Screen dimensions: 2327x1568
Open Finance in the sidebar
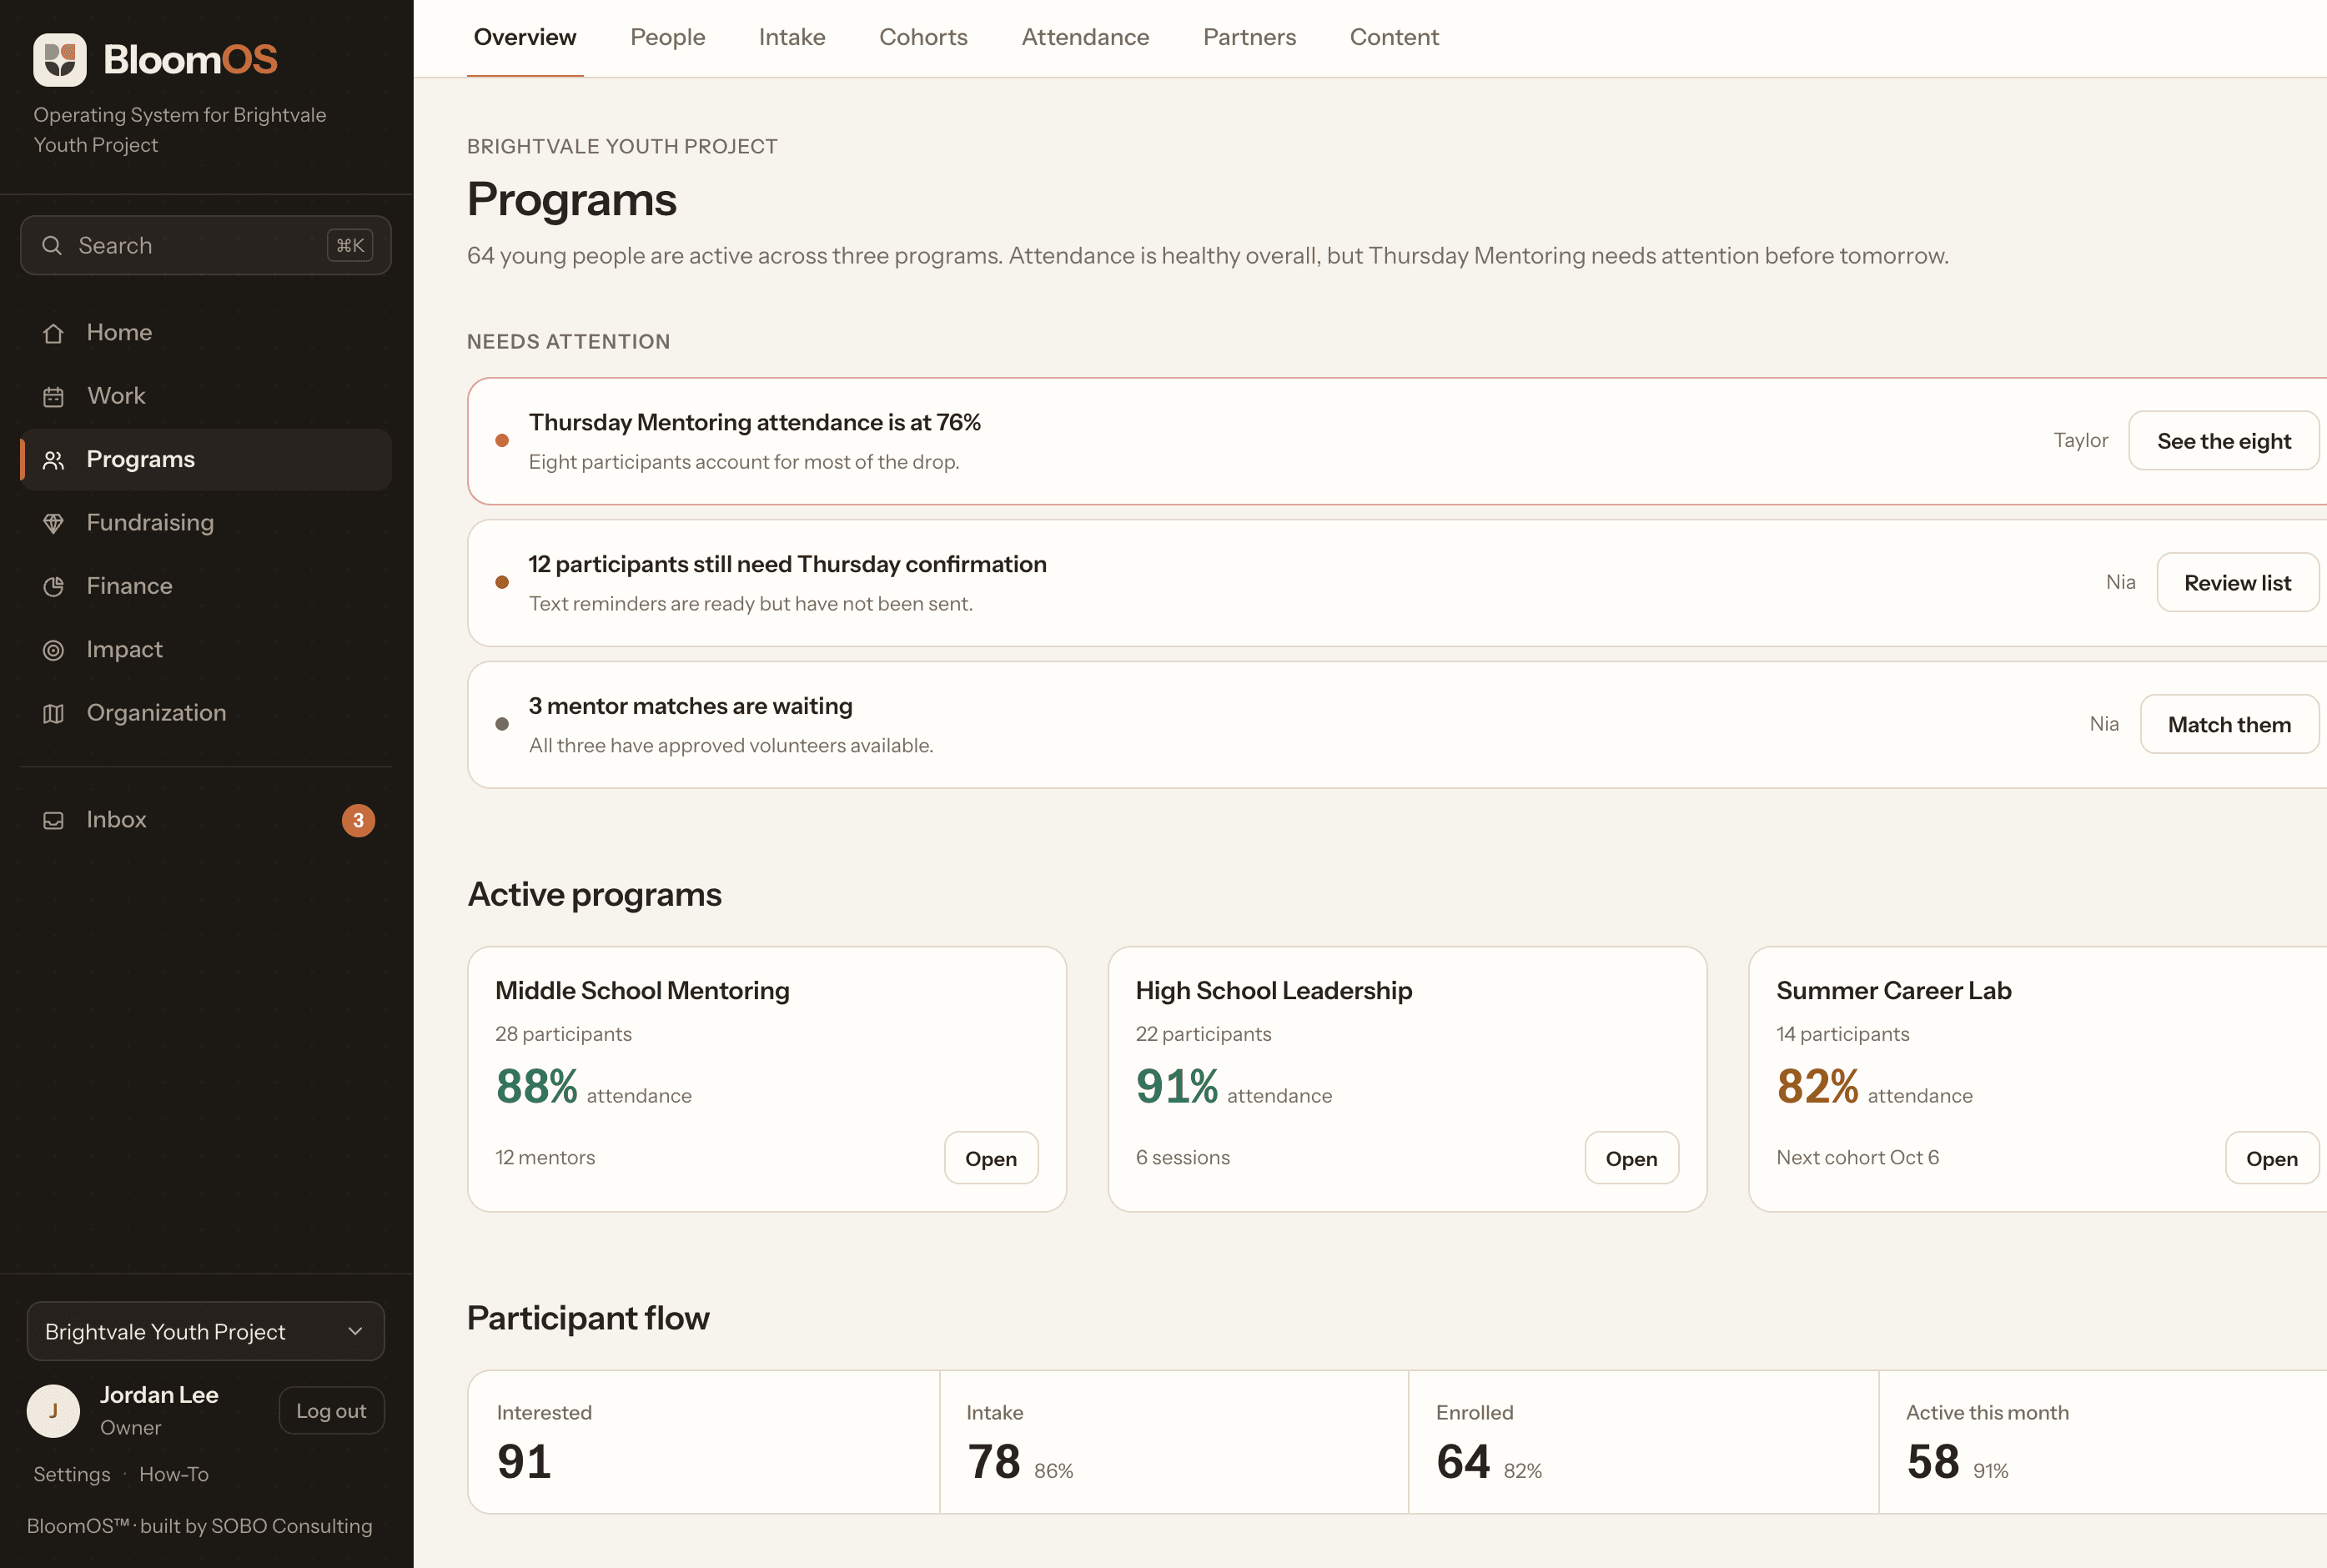pos(206,587)
